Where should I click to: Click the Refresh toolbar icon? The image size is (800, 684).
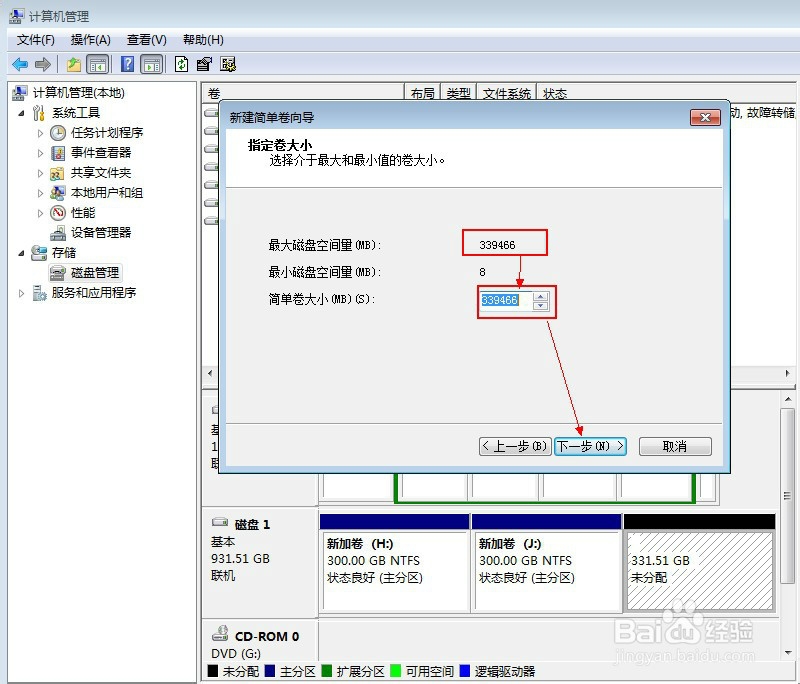(x=182, y=64)
